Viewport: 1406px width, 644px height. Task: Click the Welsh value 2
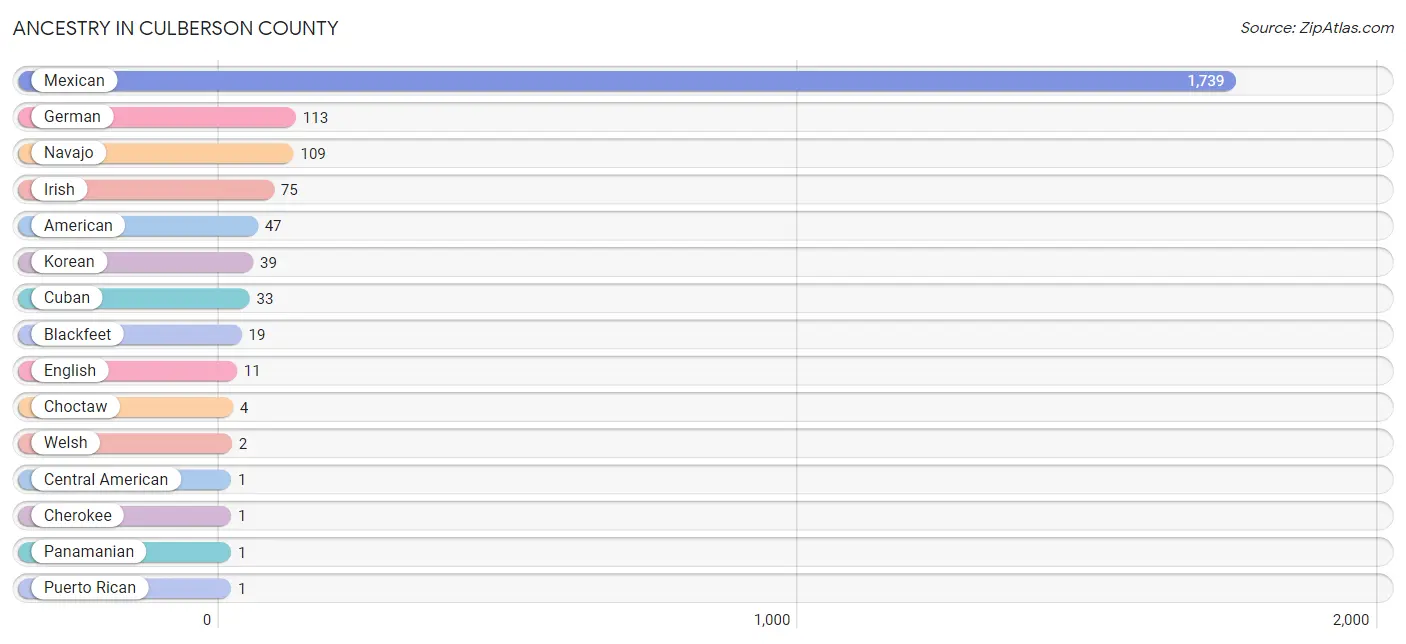[243, 444]
